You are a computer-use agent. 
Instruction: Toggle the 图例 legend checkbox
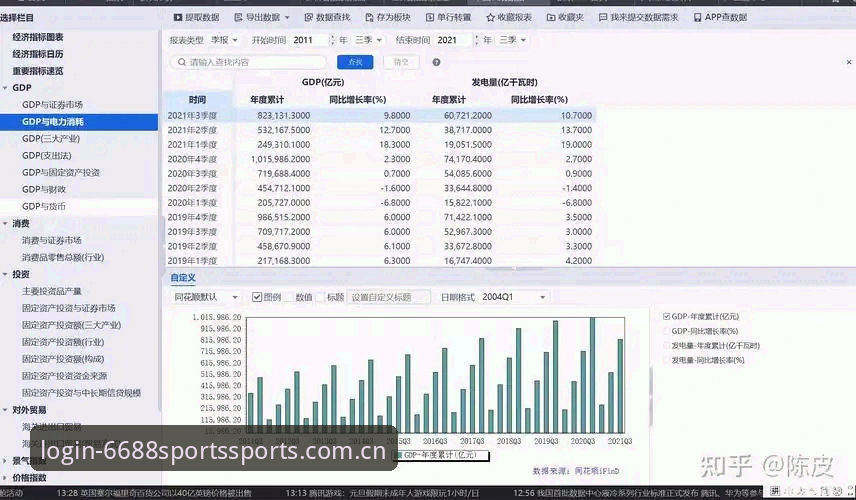coord(257,297)
